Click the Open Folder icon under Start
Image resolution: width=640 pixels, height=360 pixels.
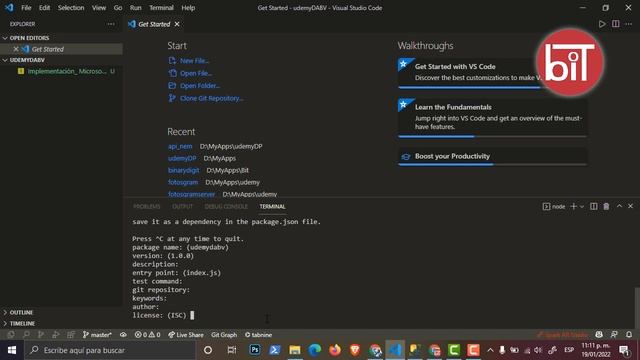(172, 86)
